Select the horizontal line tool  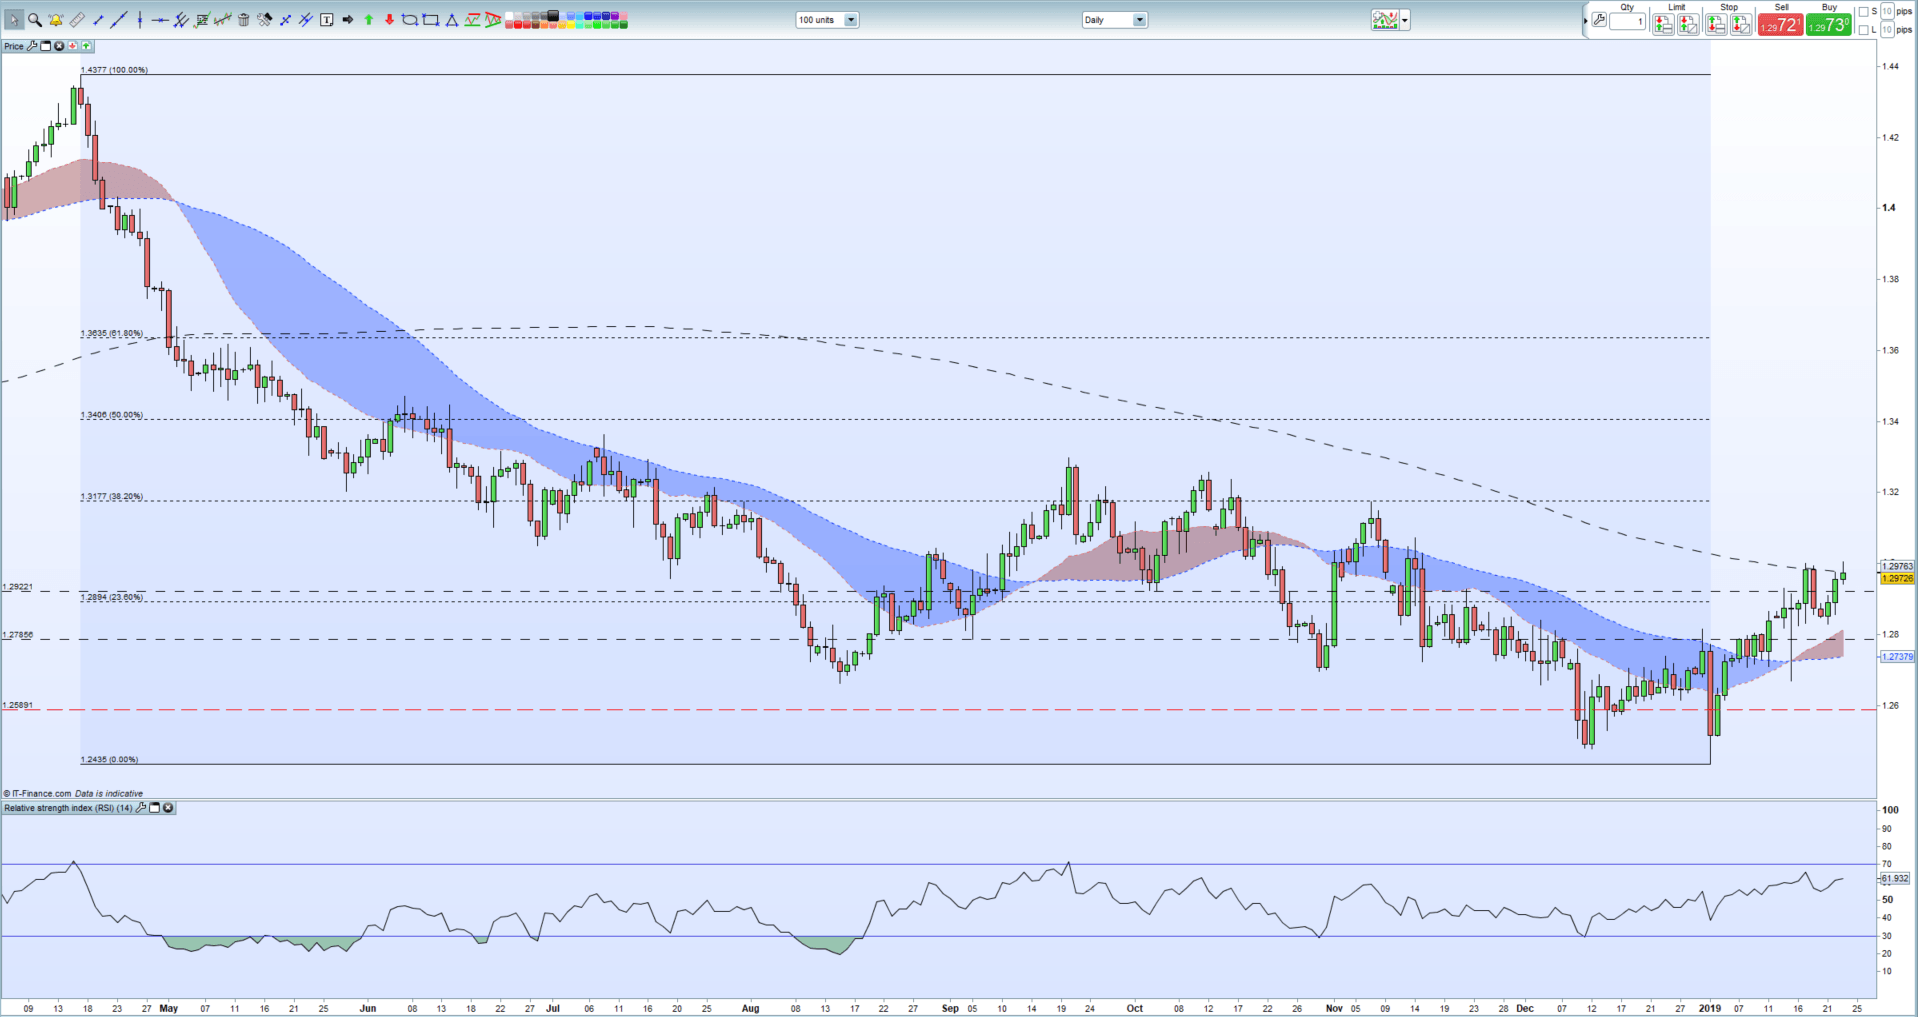[160, 20]
